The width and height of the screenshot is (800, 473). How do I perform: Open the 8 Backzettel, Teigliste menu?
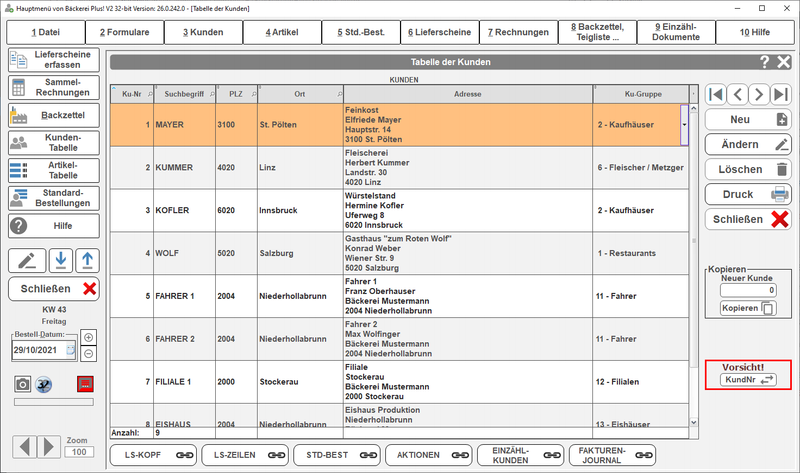point(597,32)
